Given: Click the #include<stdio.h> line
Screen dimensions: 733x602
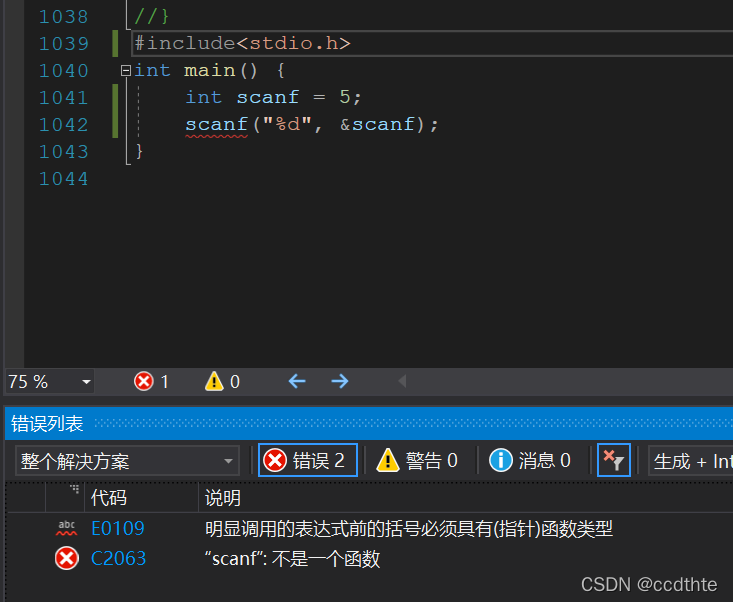Looking at the screenshot, I should [x=243, y=43].
